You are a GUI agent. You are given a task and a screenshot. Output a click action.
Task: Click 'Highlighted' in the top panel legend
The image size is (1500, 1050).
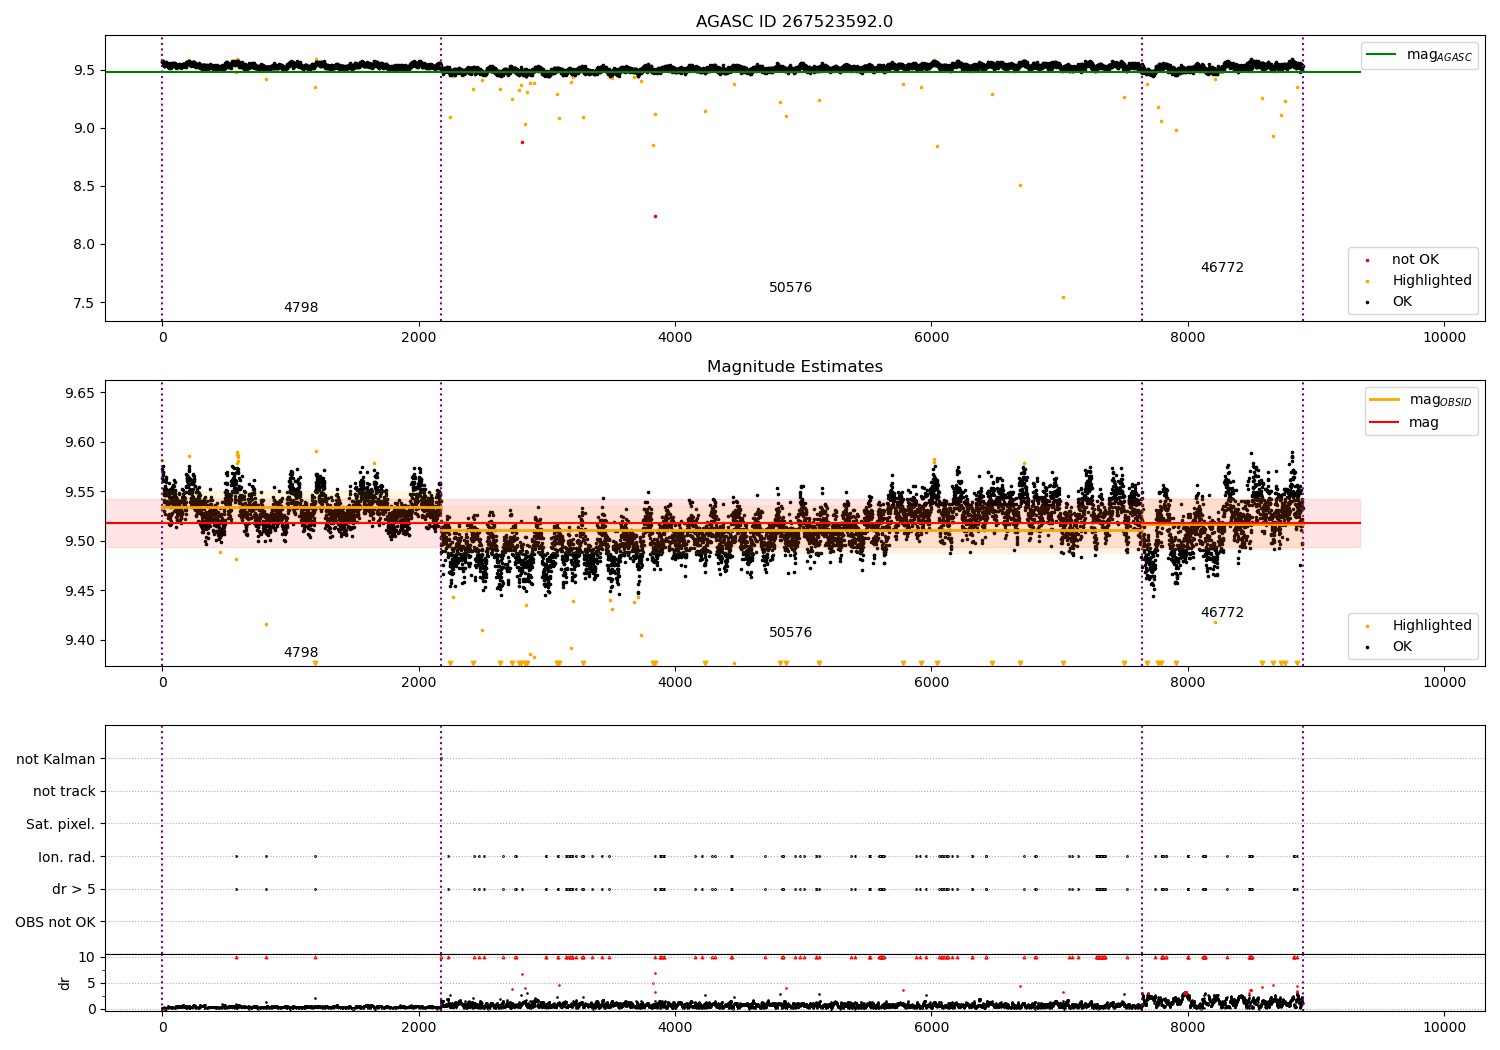[1432, 281]
